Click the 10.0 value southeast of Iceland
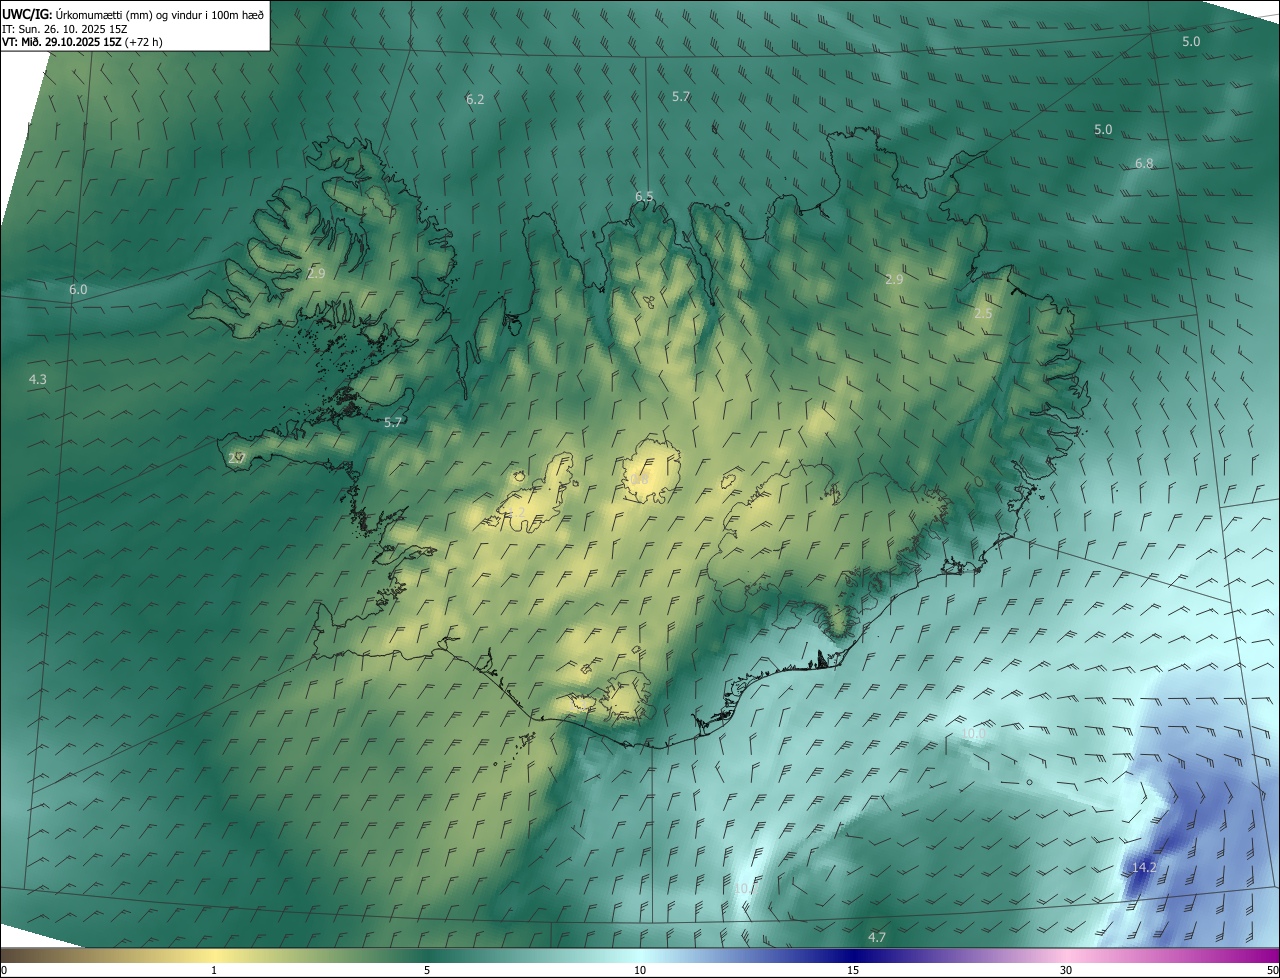The height and width of the screenshot is (978, 1280). [x=973, y=733]
